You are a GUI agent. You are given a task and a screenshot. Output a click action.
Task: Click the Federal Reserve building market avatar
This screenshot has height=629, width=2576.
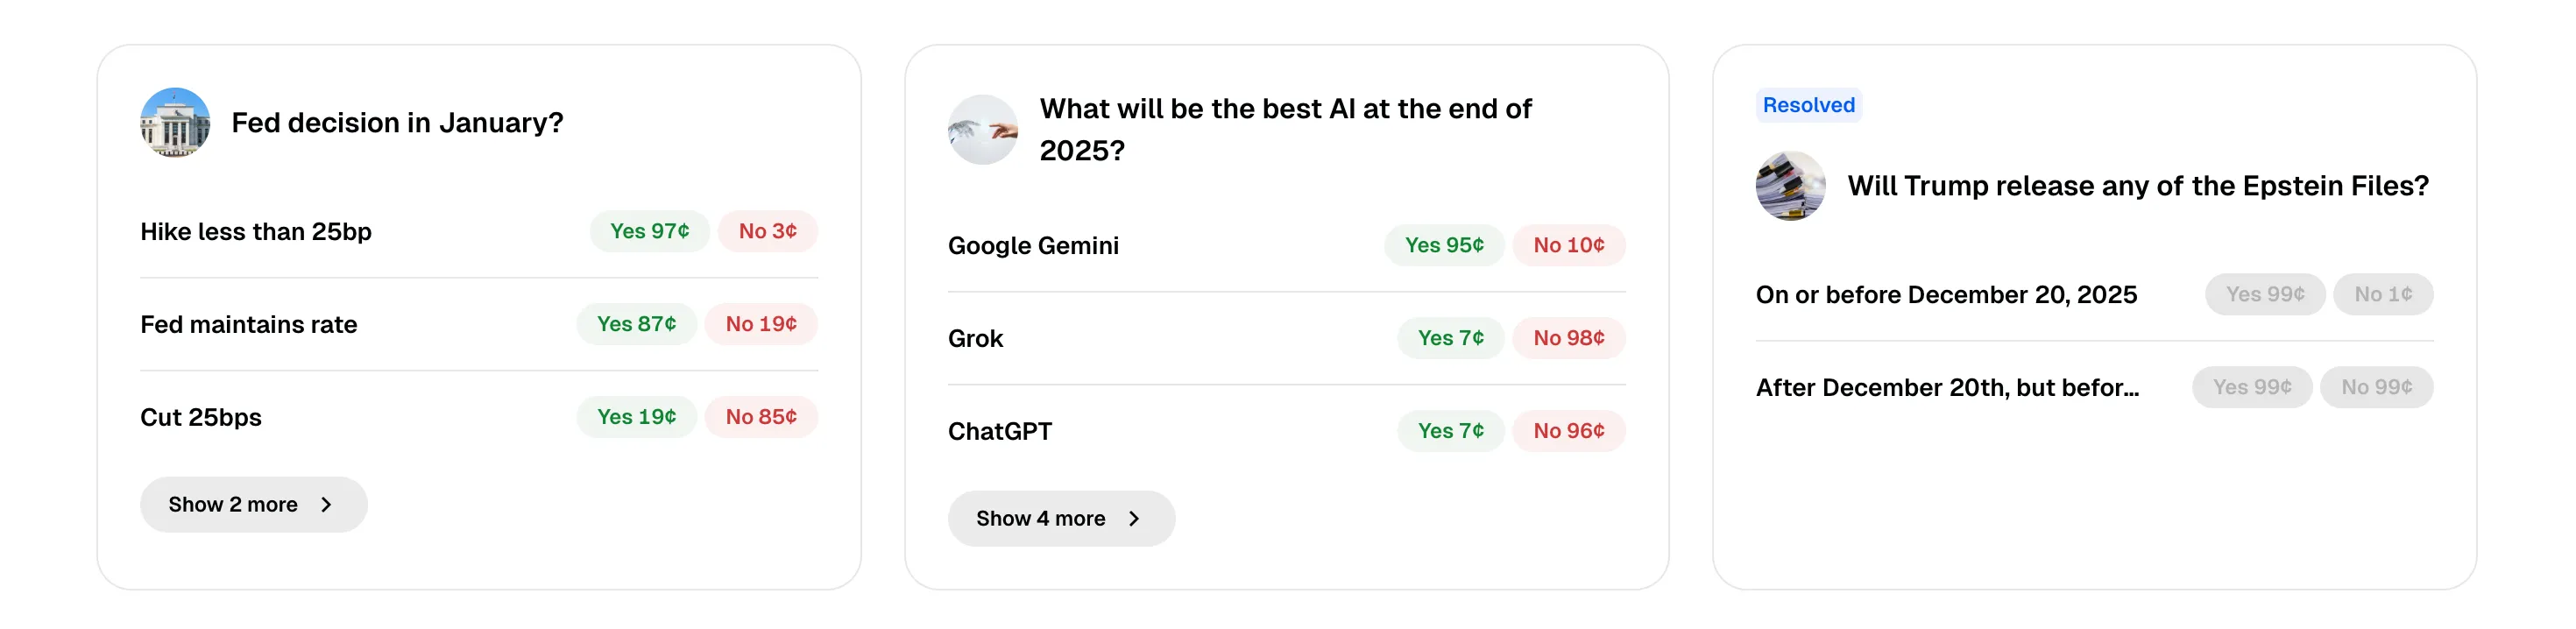(175, 123)
